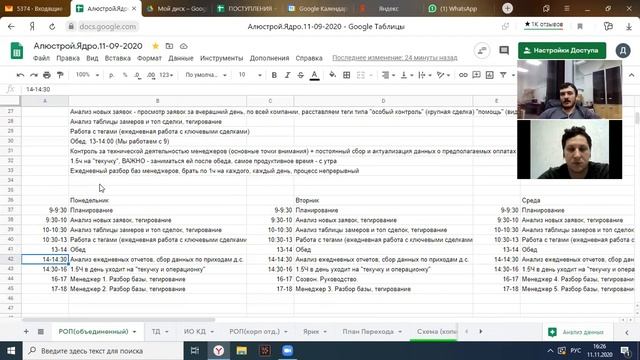This screenshot has height=360, width=640.
Task: Click the activity trend icon near comments
Action: click(482, 51)
